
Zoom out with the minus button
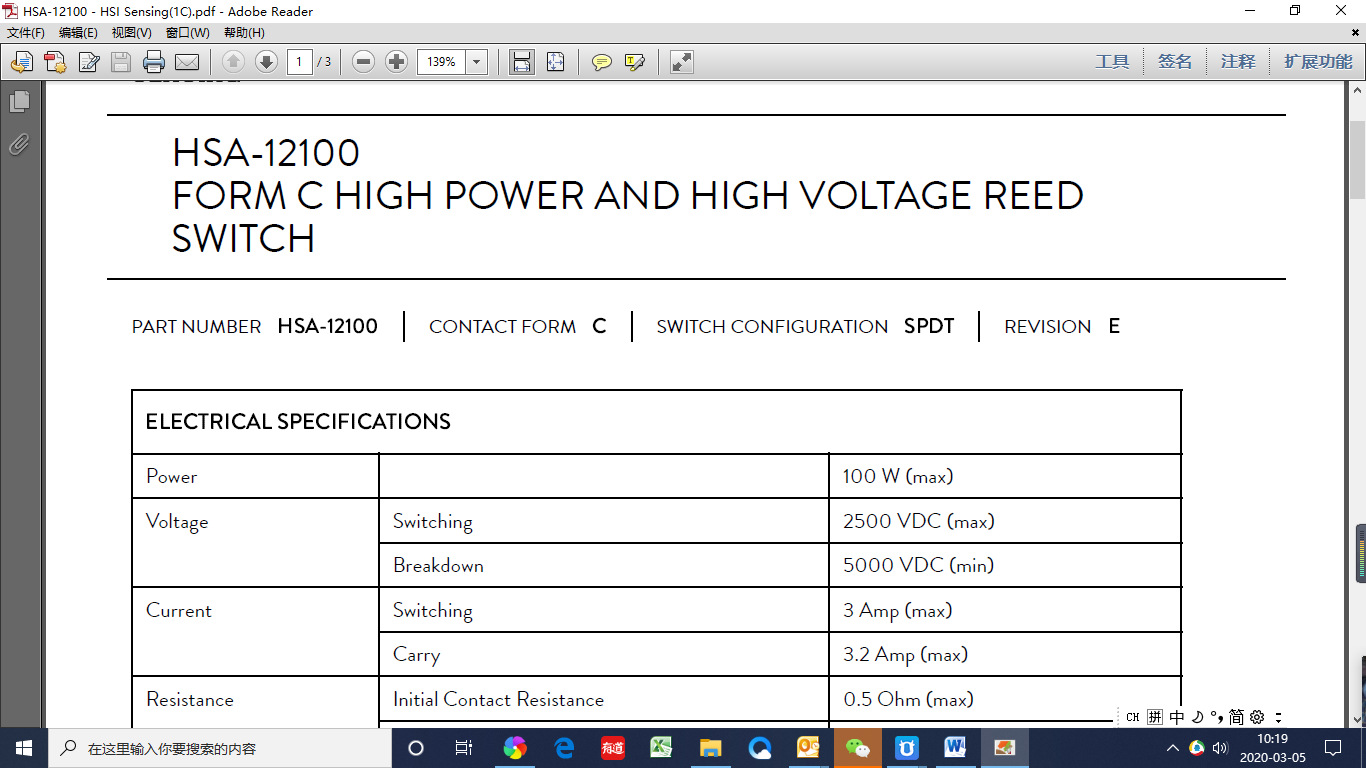364,62
